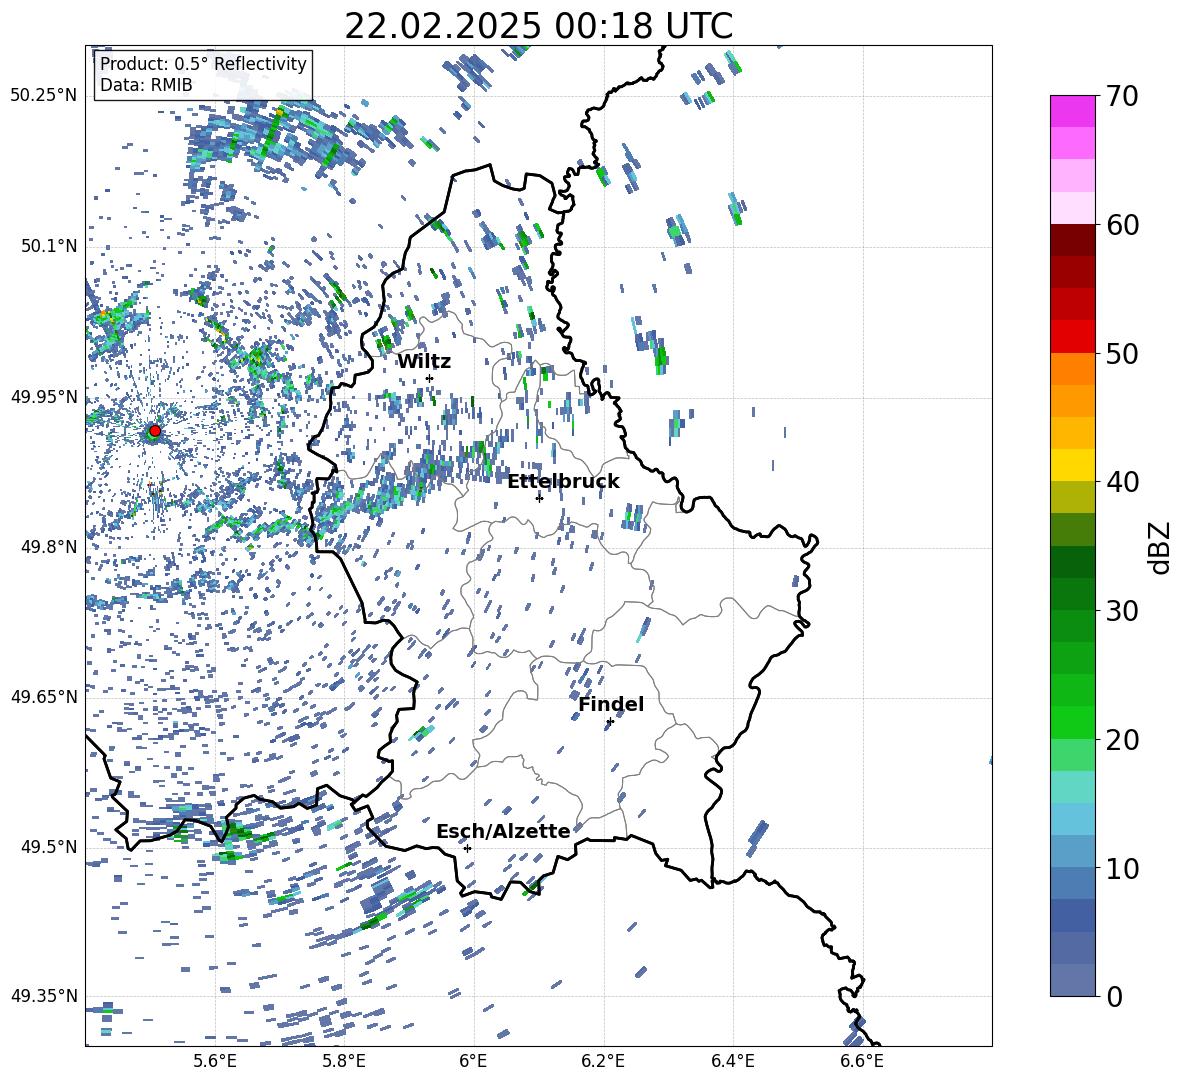Image resolution: width=1184 pixels, height=1081 pixels.
Task: Click the 50.25°N latitude label
Action: (44, 96)
